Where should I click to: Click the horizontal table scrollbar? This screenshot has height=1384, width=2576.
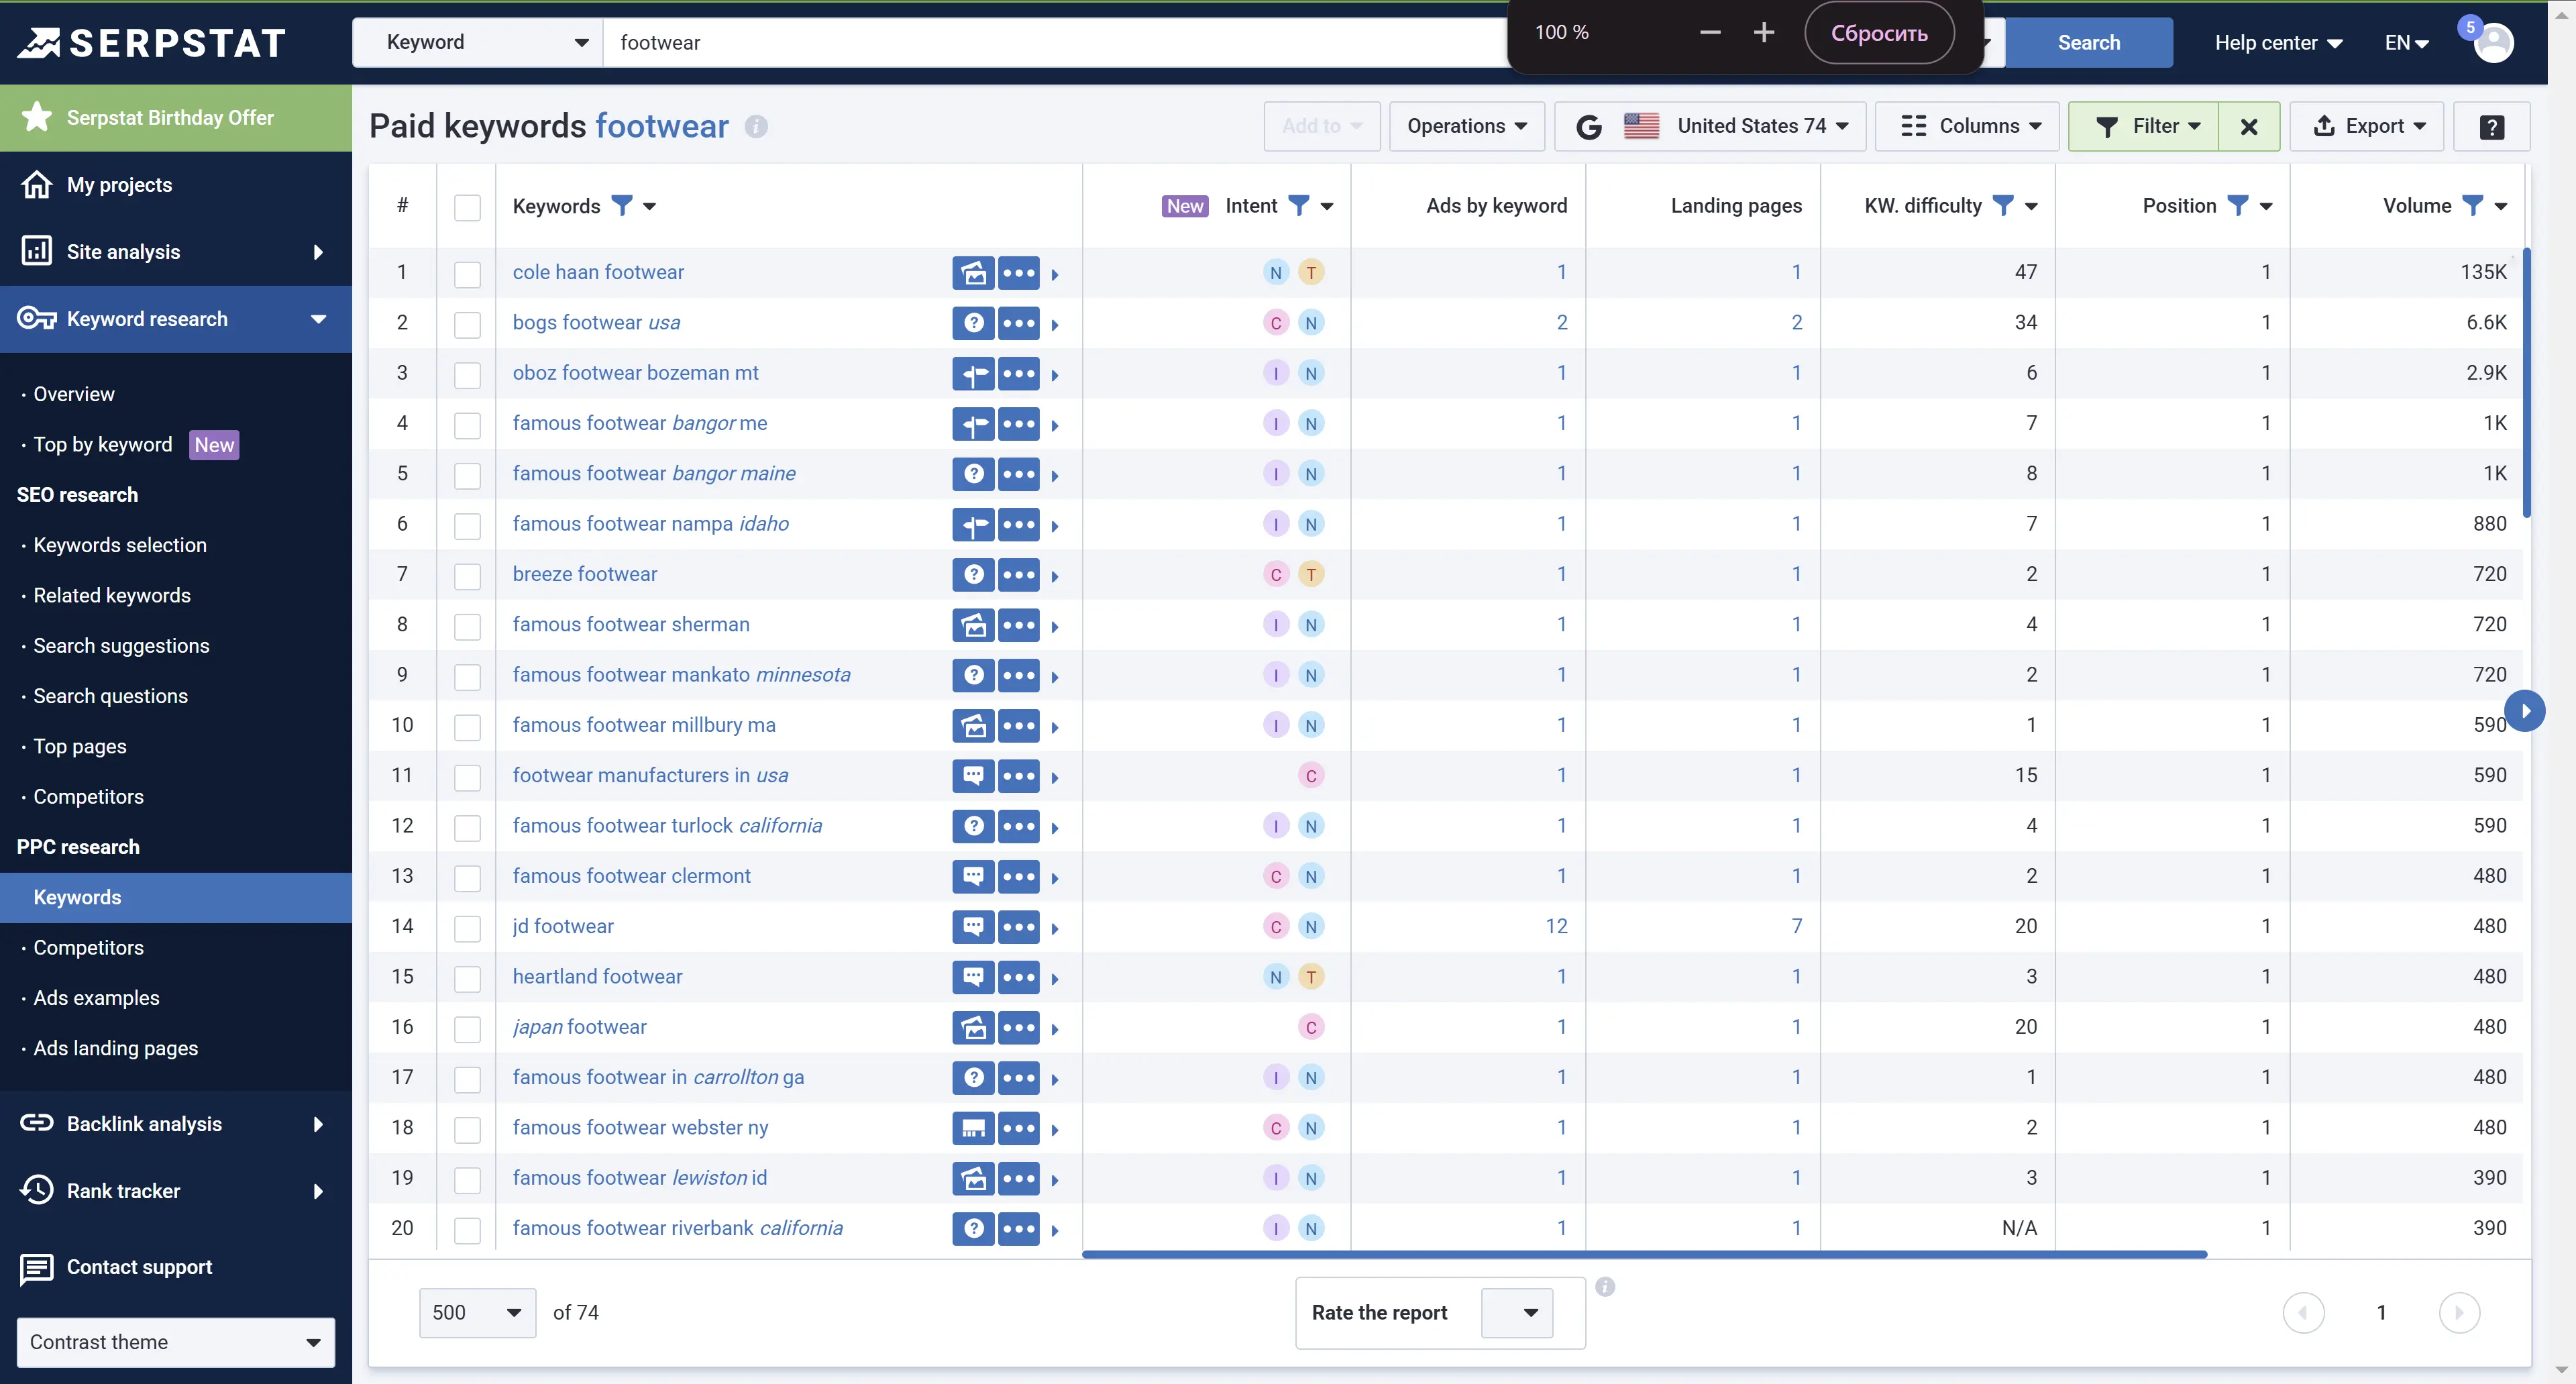[x=1644, y=1254]
